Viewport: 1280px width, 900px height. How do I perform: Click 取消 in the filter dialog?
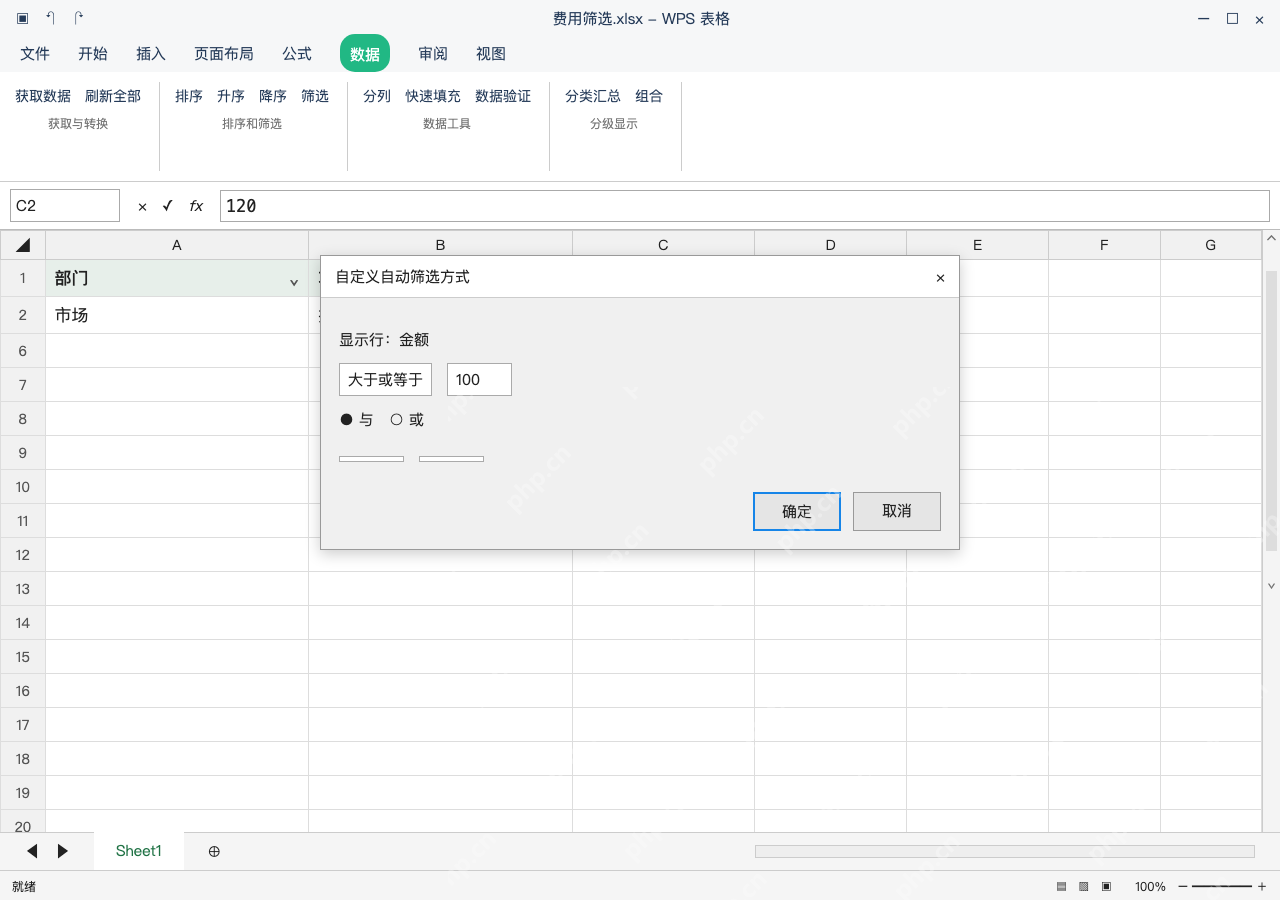897,511
